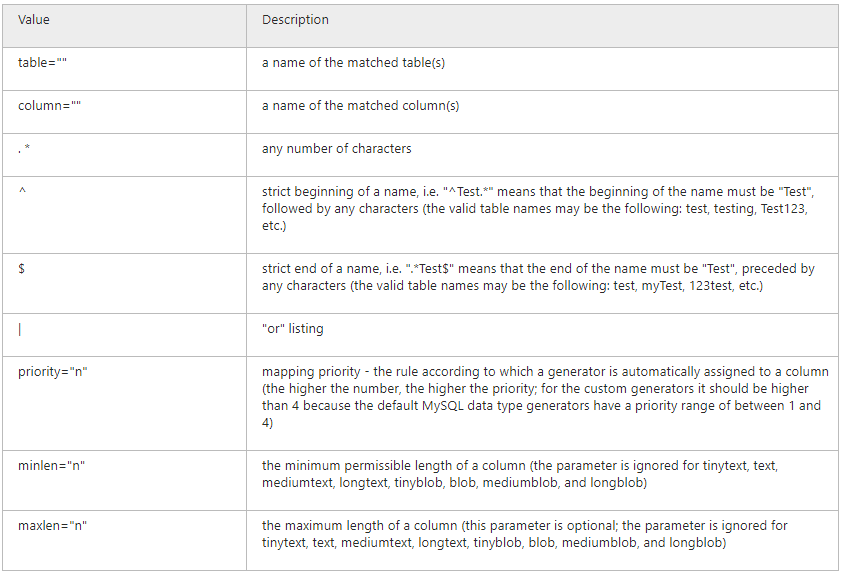Click the Value column header

[x=124, y=26]
